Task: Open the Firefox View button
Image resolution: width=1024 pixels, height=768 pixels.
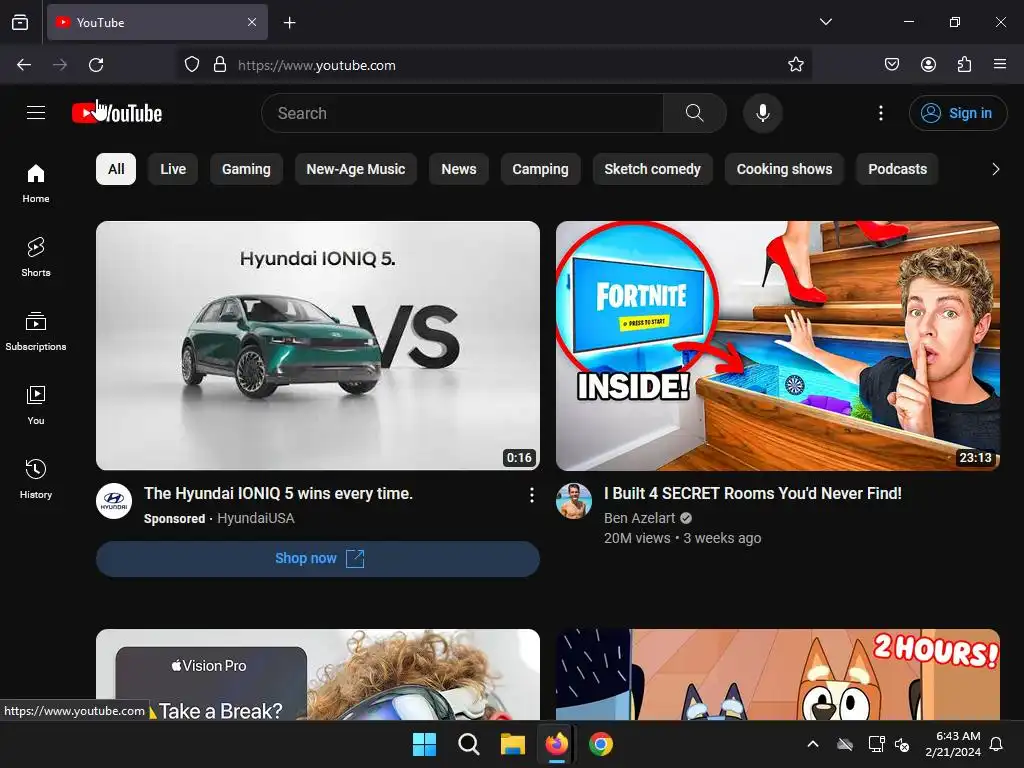Action: tap(20, 22)
